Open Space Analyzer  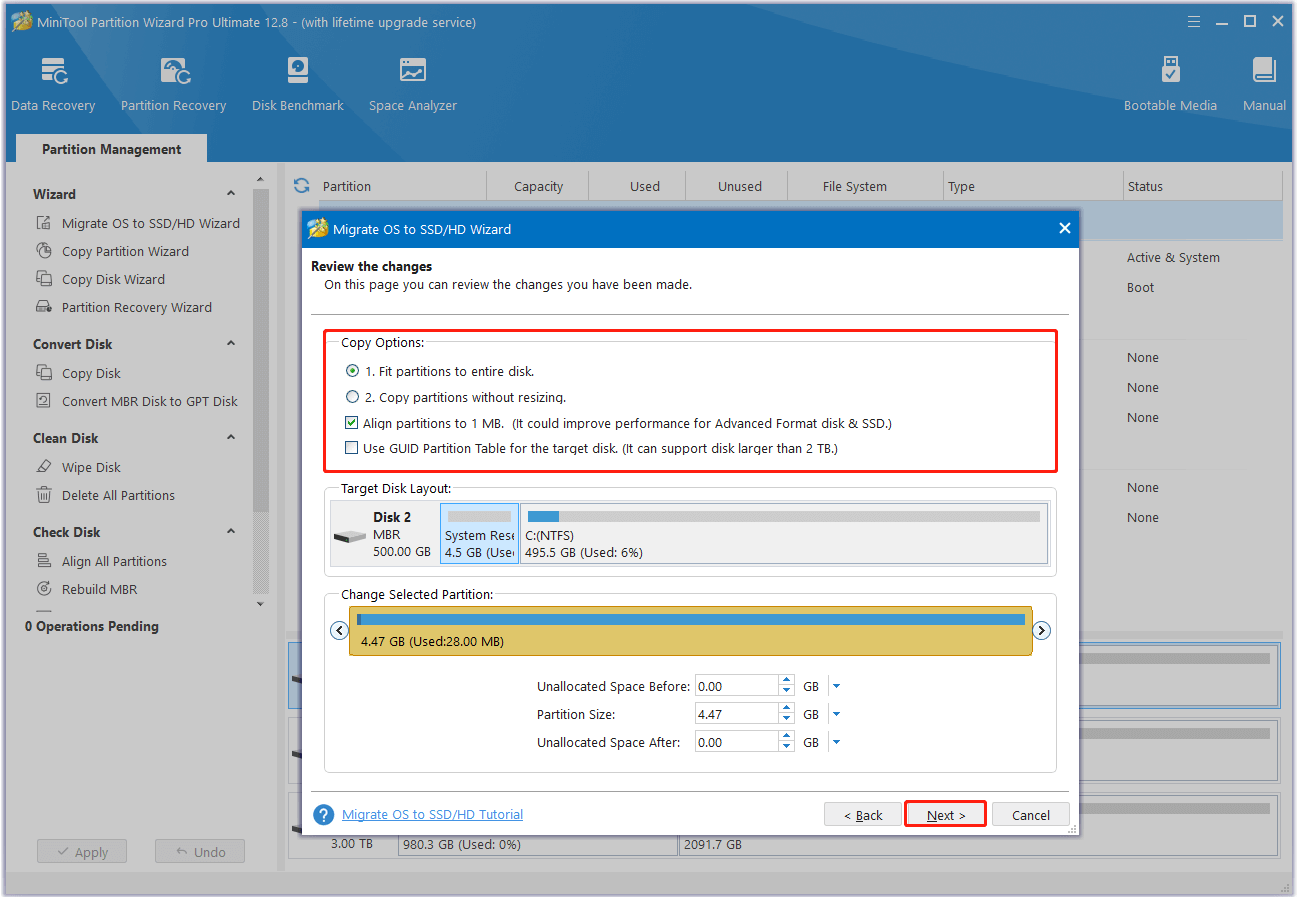point(412,85)
